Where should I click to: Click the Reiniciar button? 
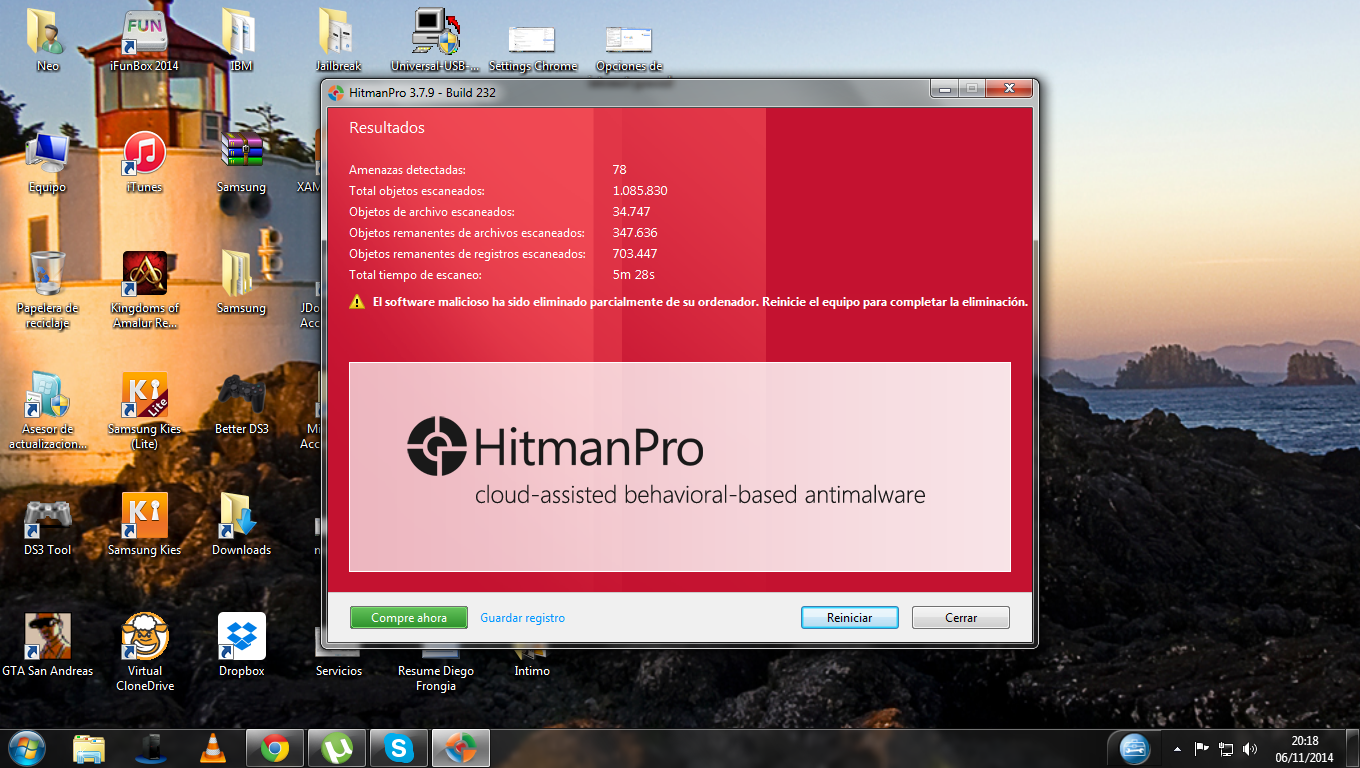point(849,618)
